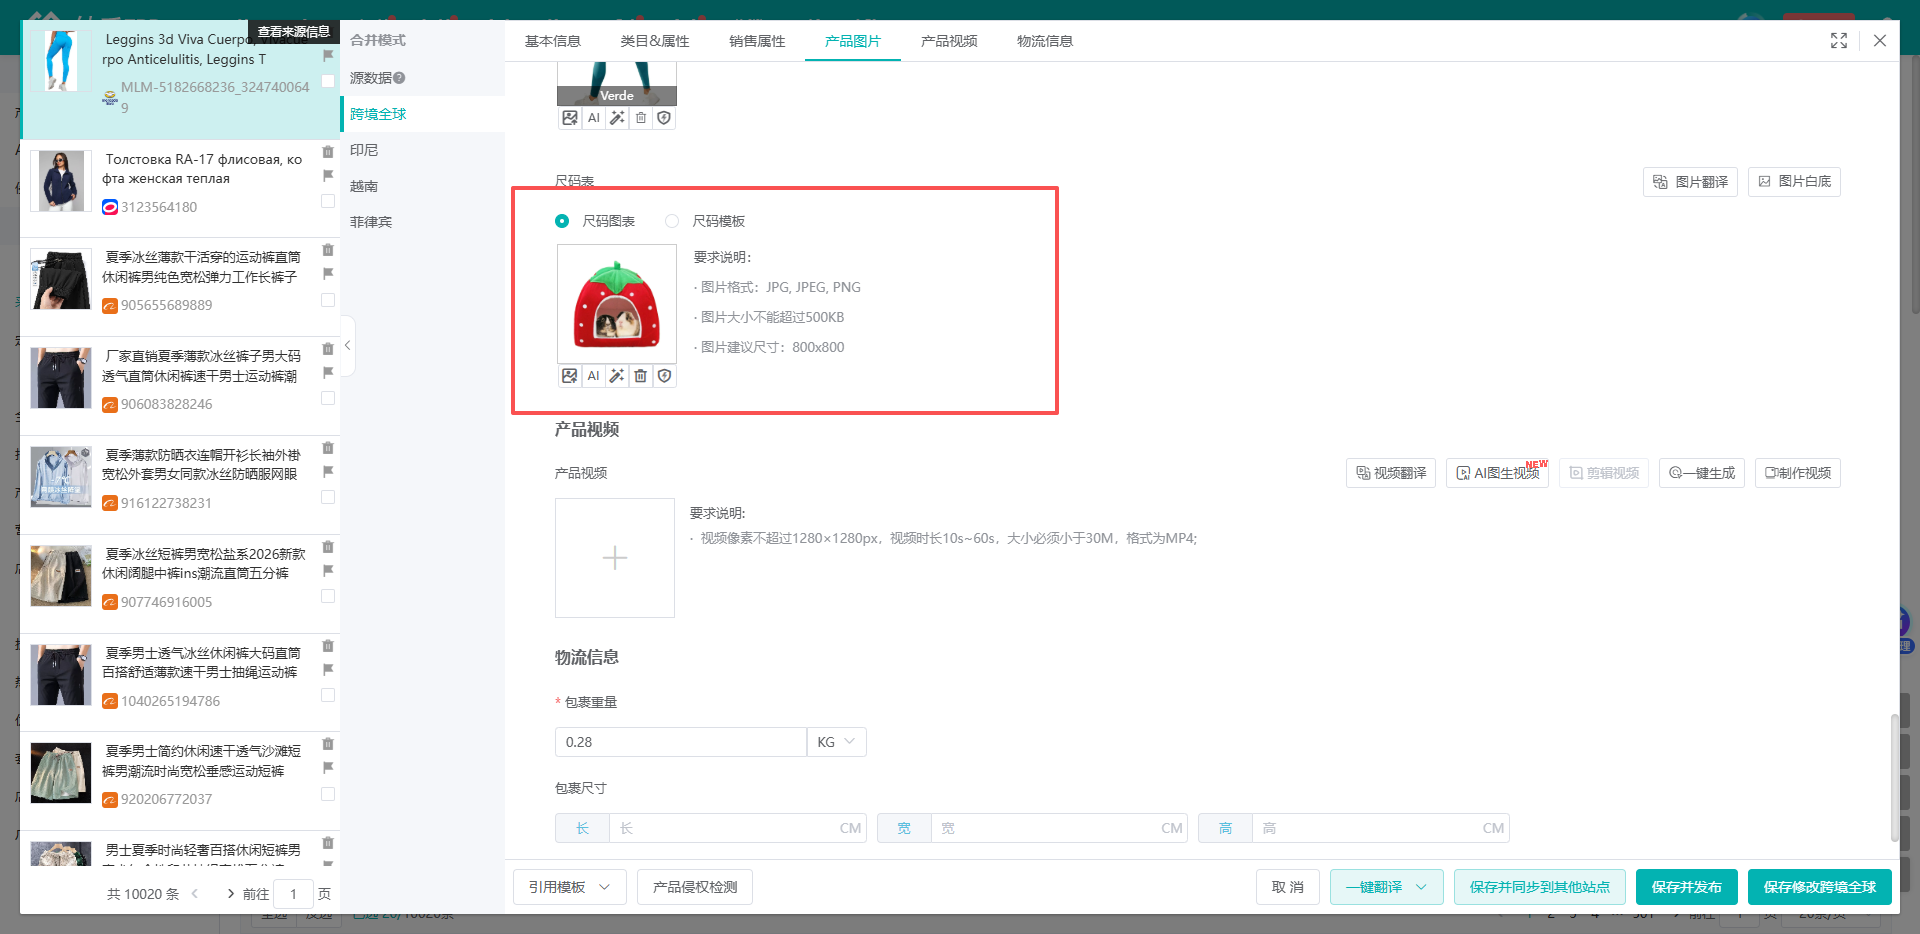The height and width of the screenshot is (934, 1920).
Task: Switch to the 物流信息 tab
Action: point(1045,41)
